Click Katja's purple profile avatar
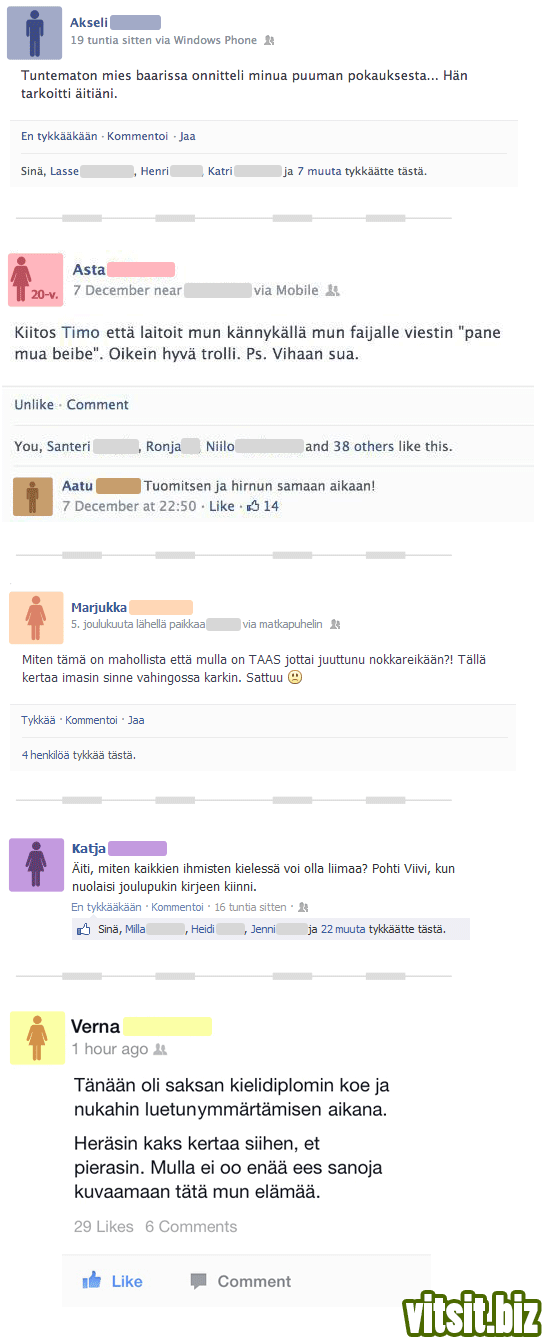 (x=36, y=864)
